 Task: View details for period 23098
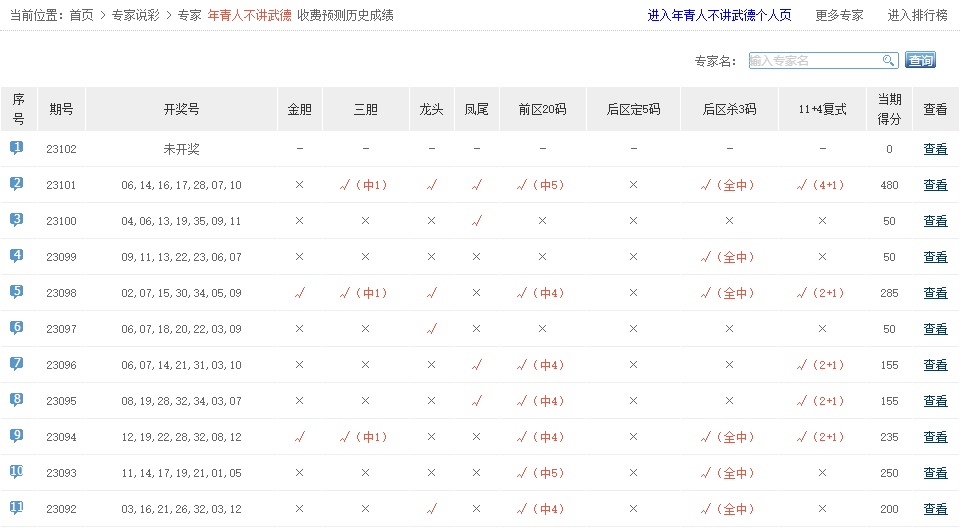pos(935,293)
